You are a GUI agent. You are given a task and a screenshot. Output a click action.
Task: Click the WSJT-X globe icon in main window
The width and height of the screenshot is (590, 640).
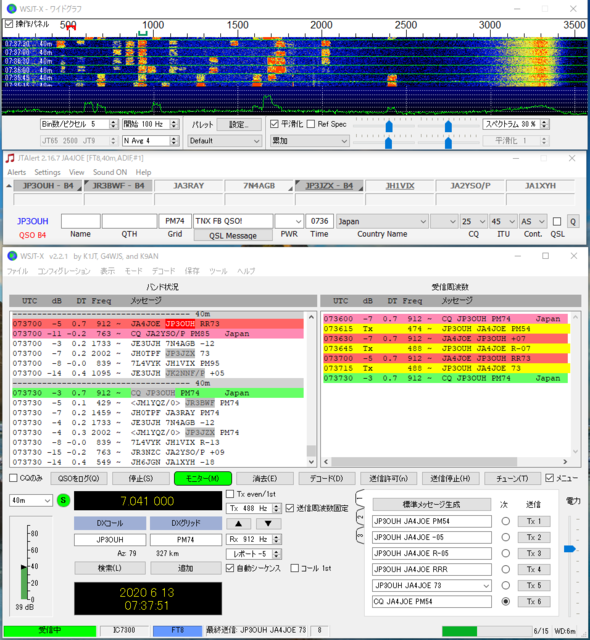pos(12,256)
